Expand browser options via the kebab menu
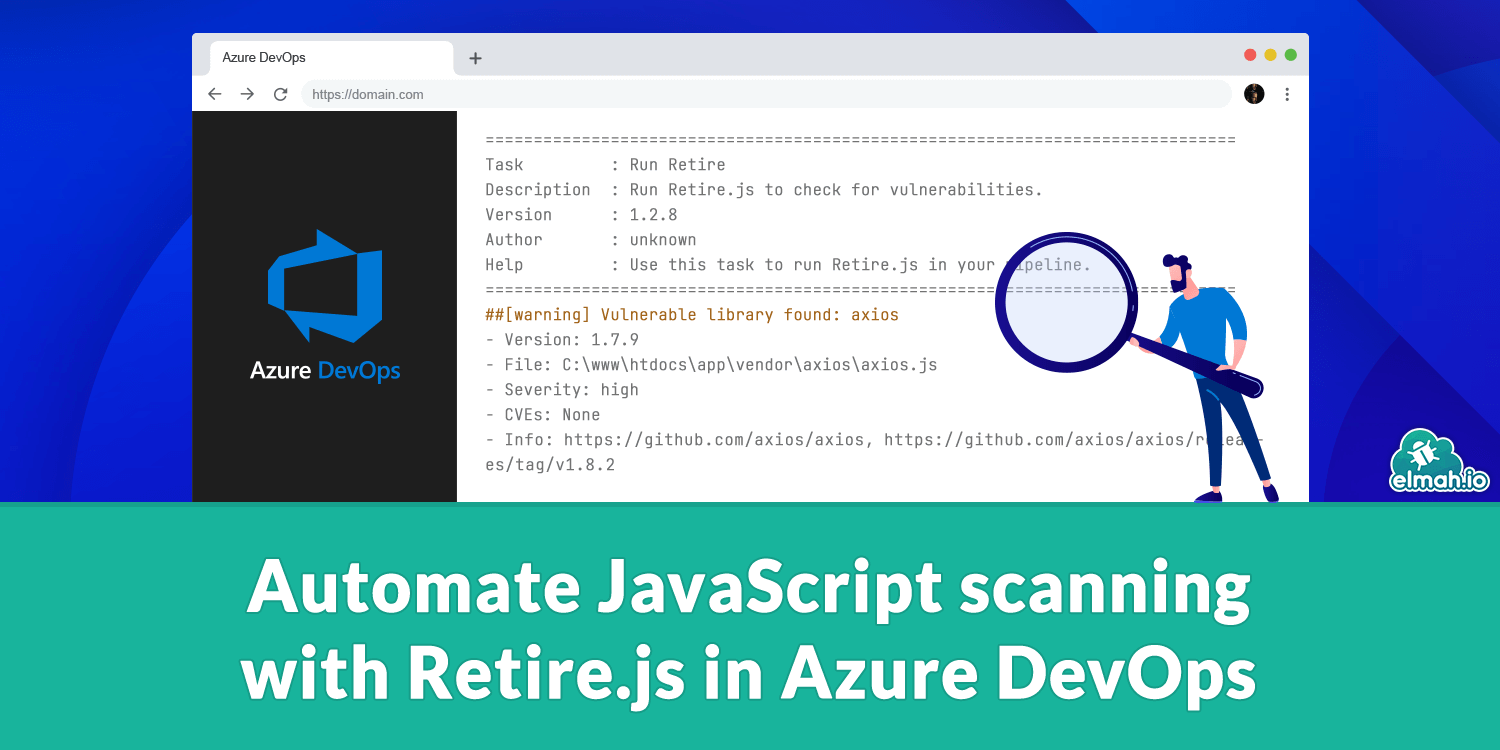This screenshot has height=750, width=1500. 1287,94
